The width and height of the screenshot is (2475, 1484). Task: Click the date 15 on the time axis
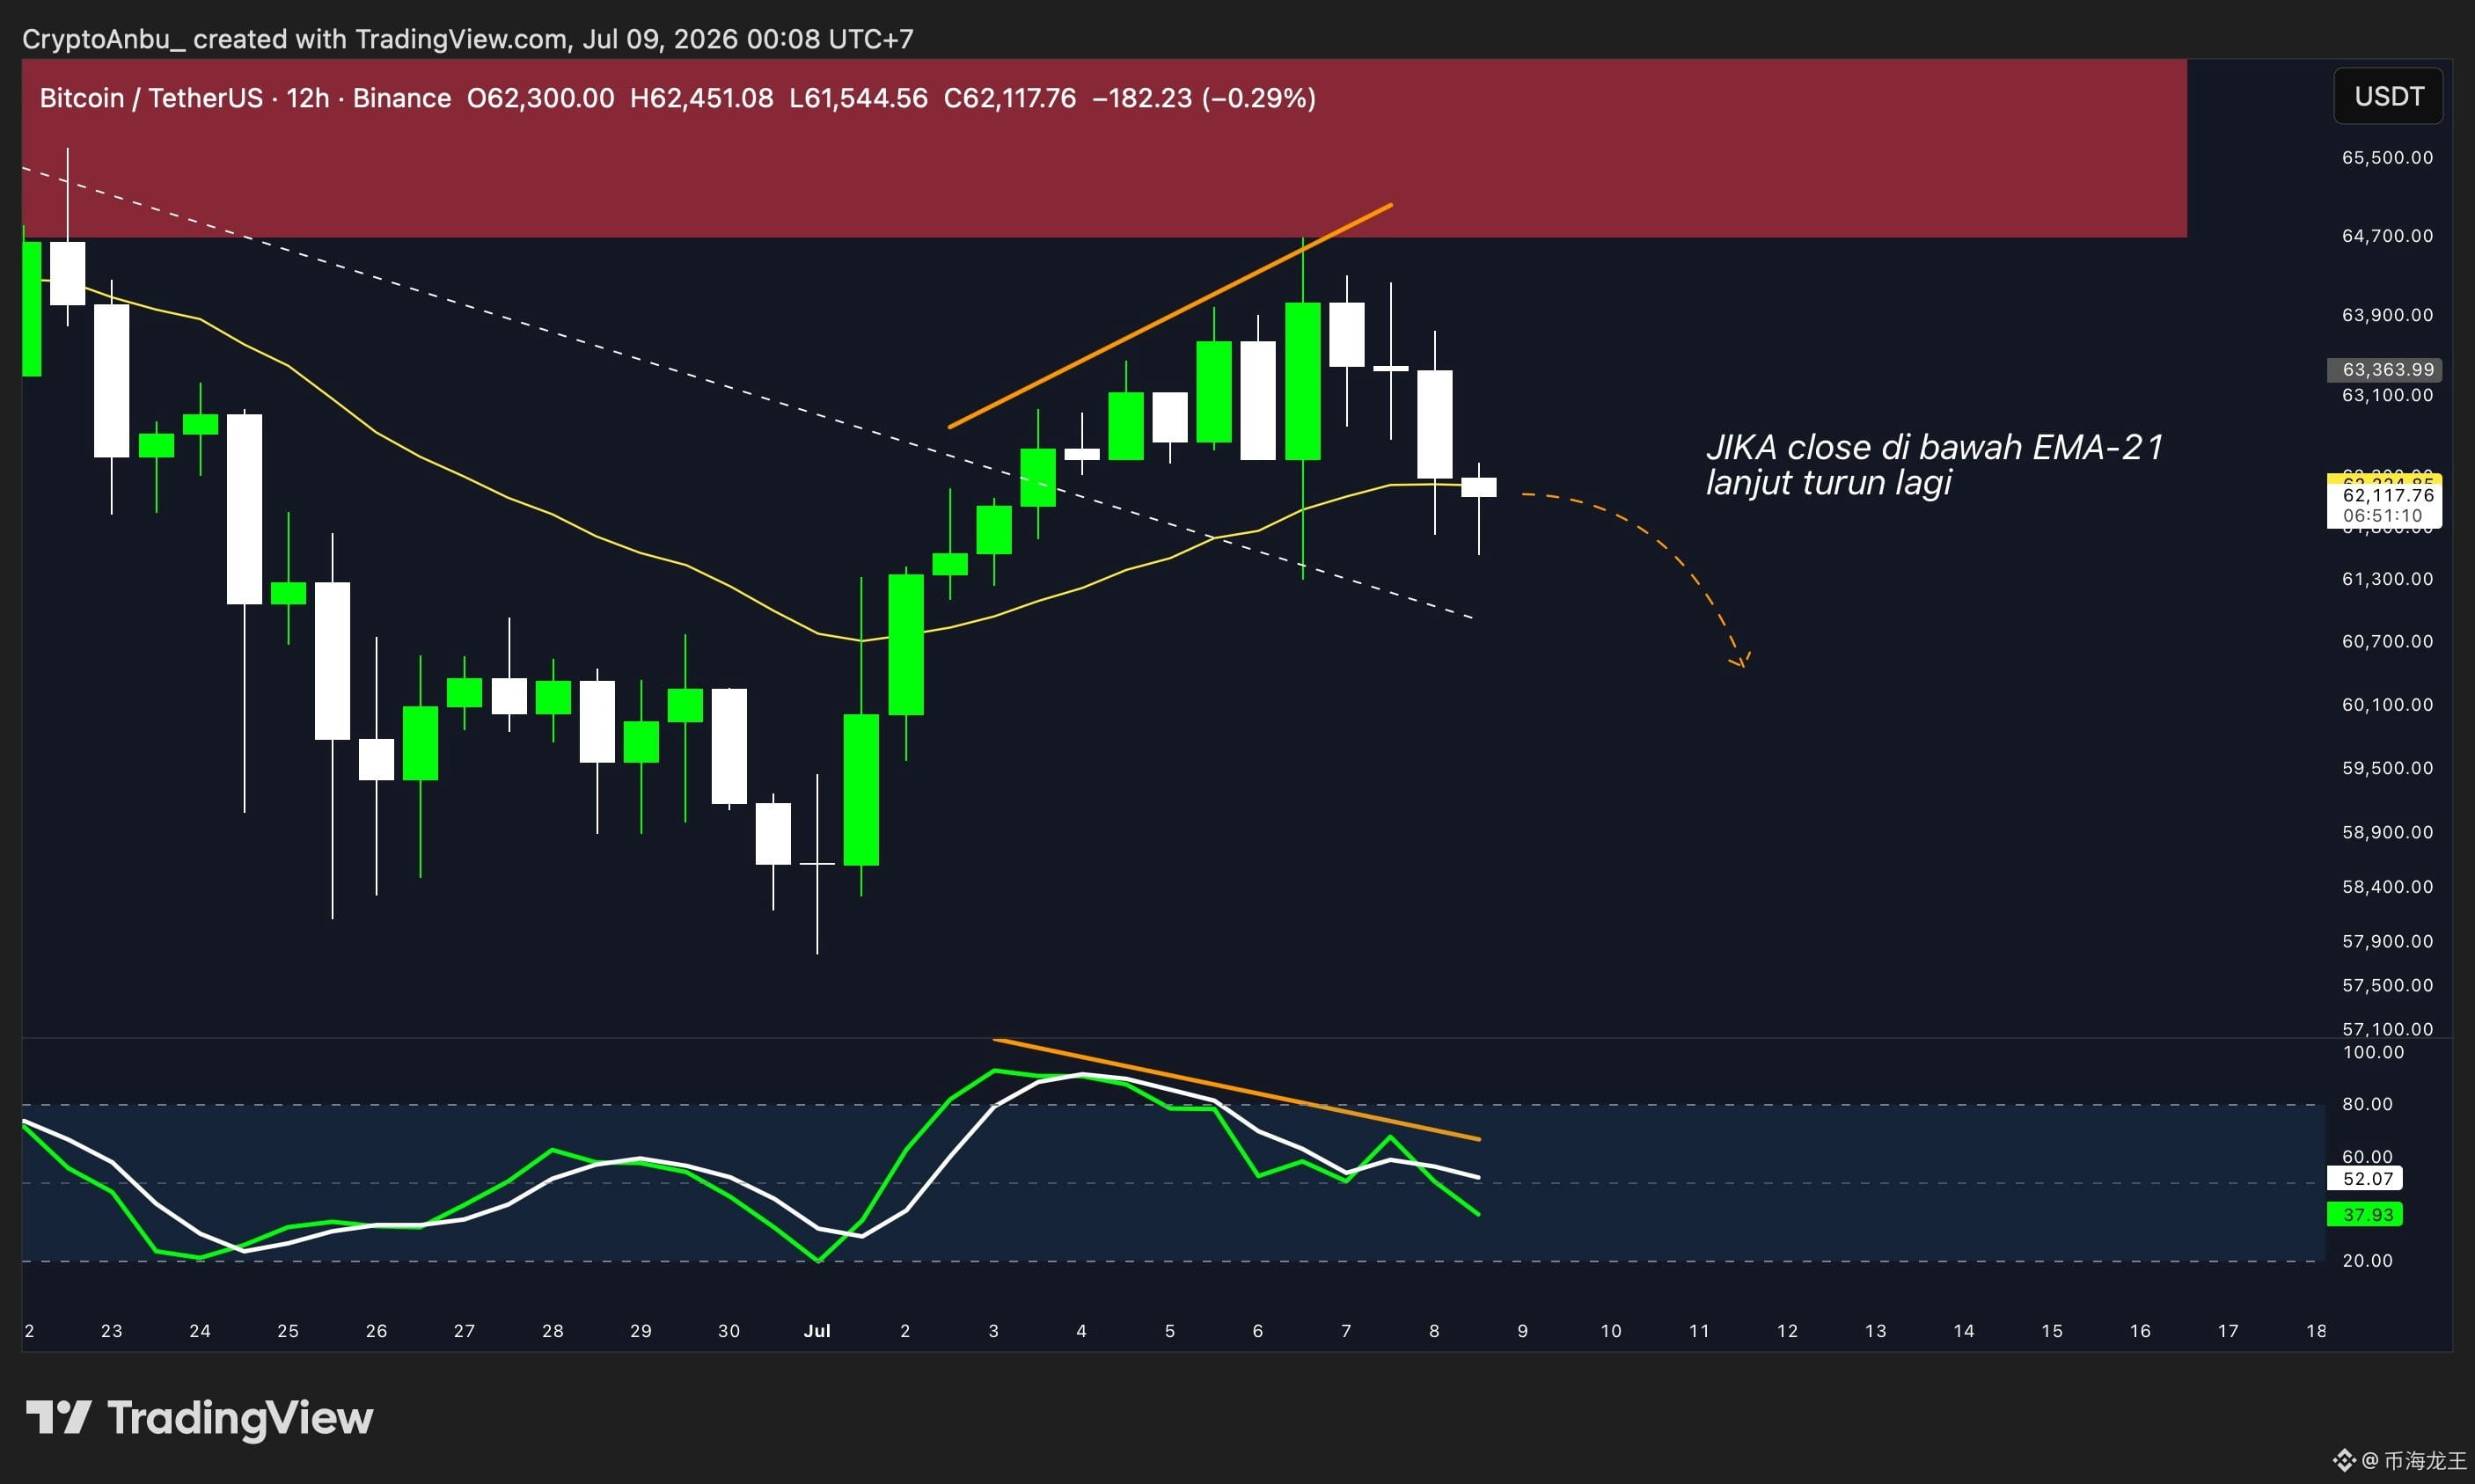2052,1331
